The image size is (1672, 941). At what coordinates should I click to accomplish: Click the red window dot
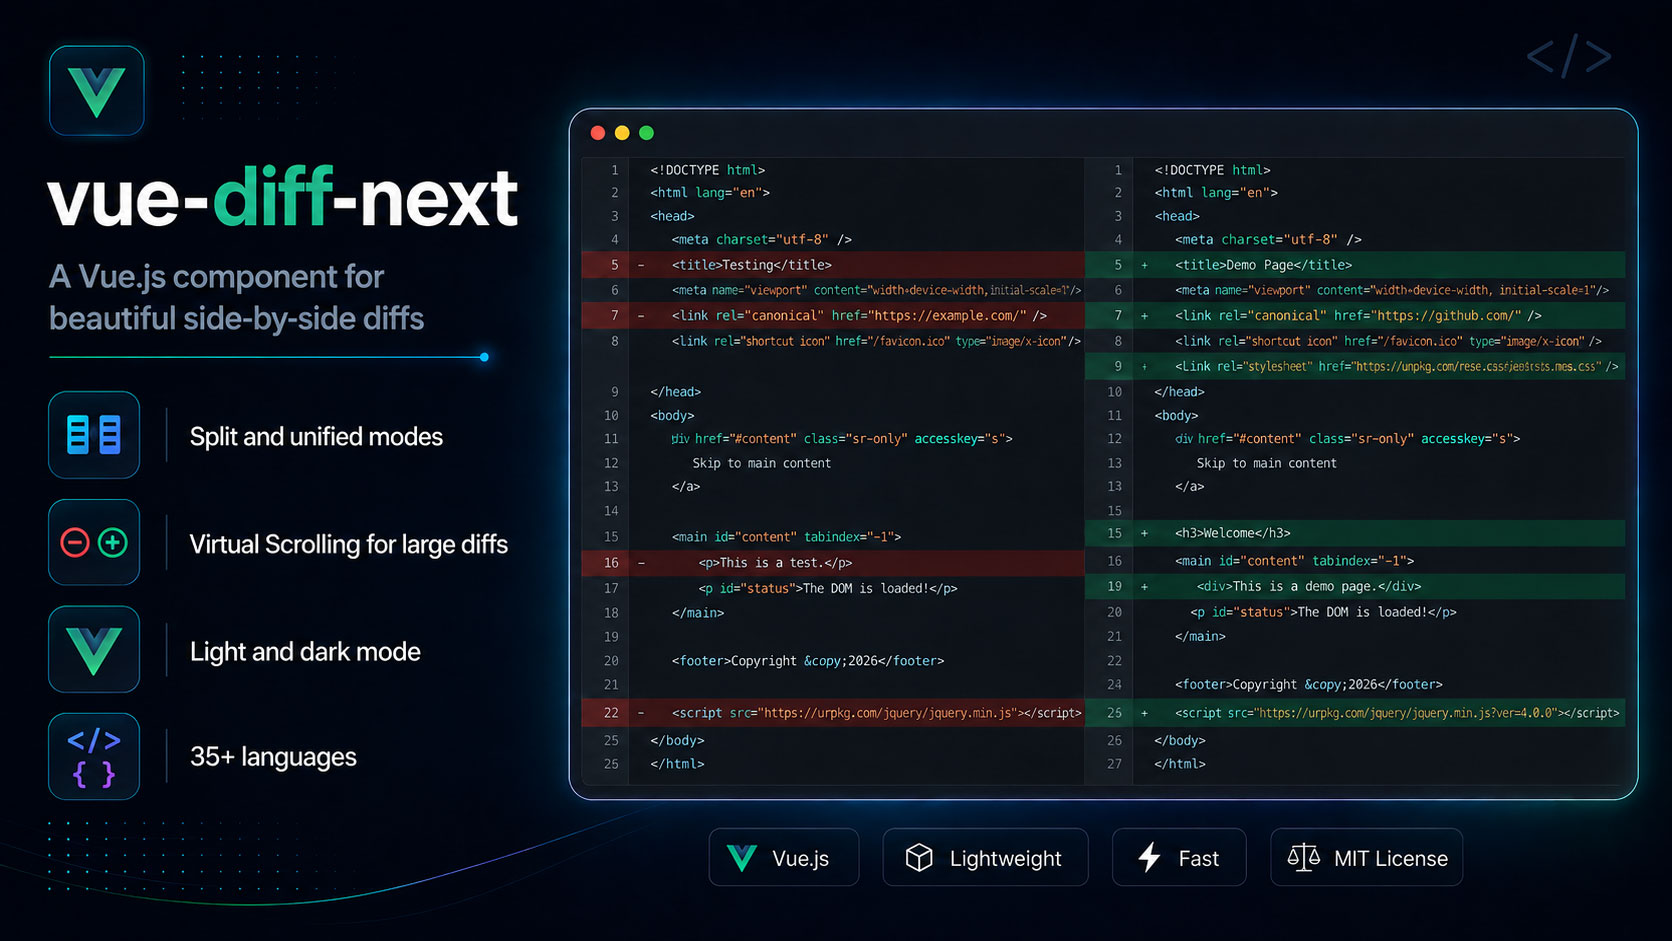tap(598, 133)
